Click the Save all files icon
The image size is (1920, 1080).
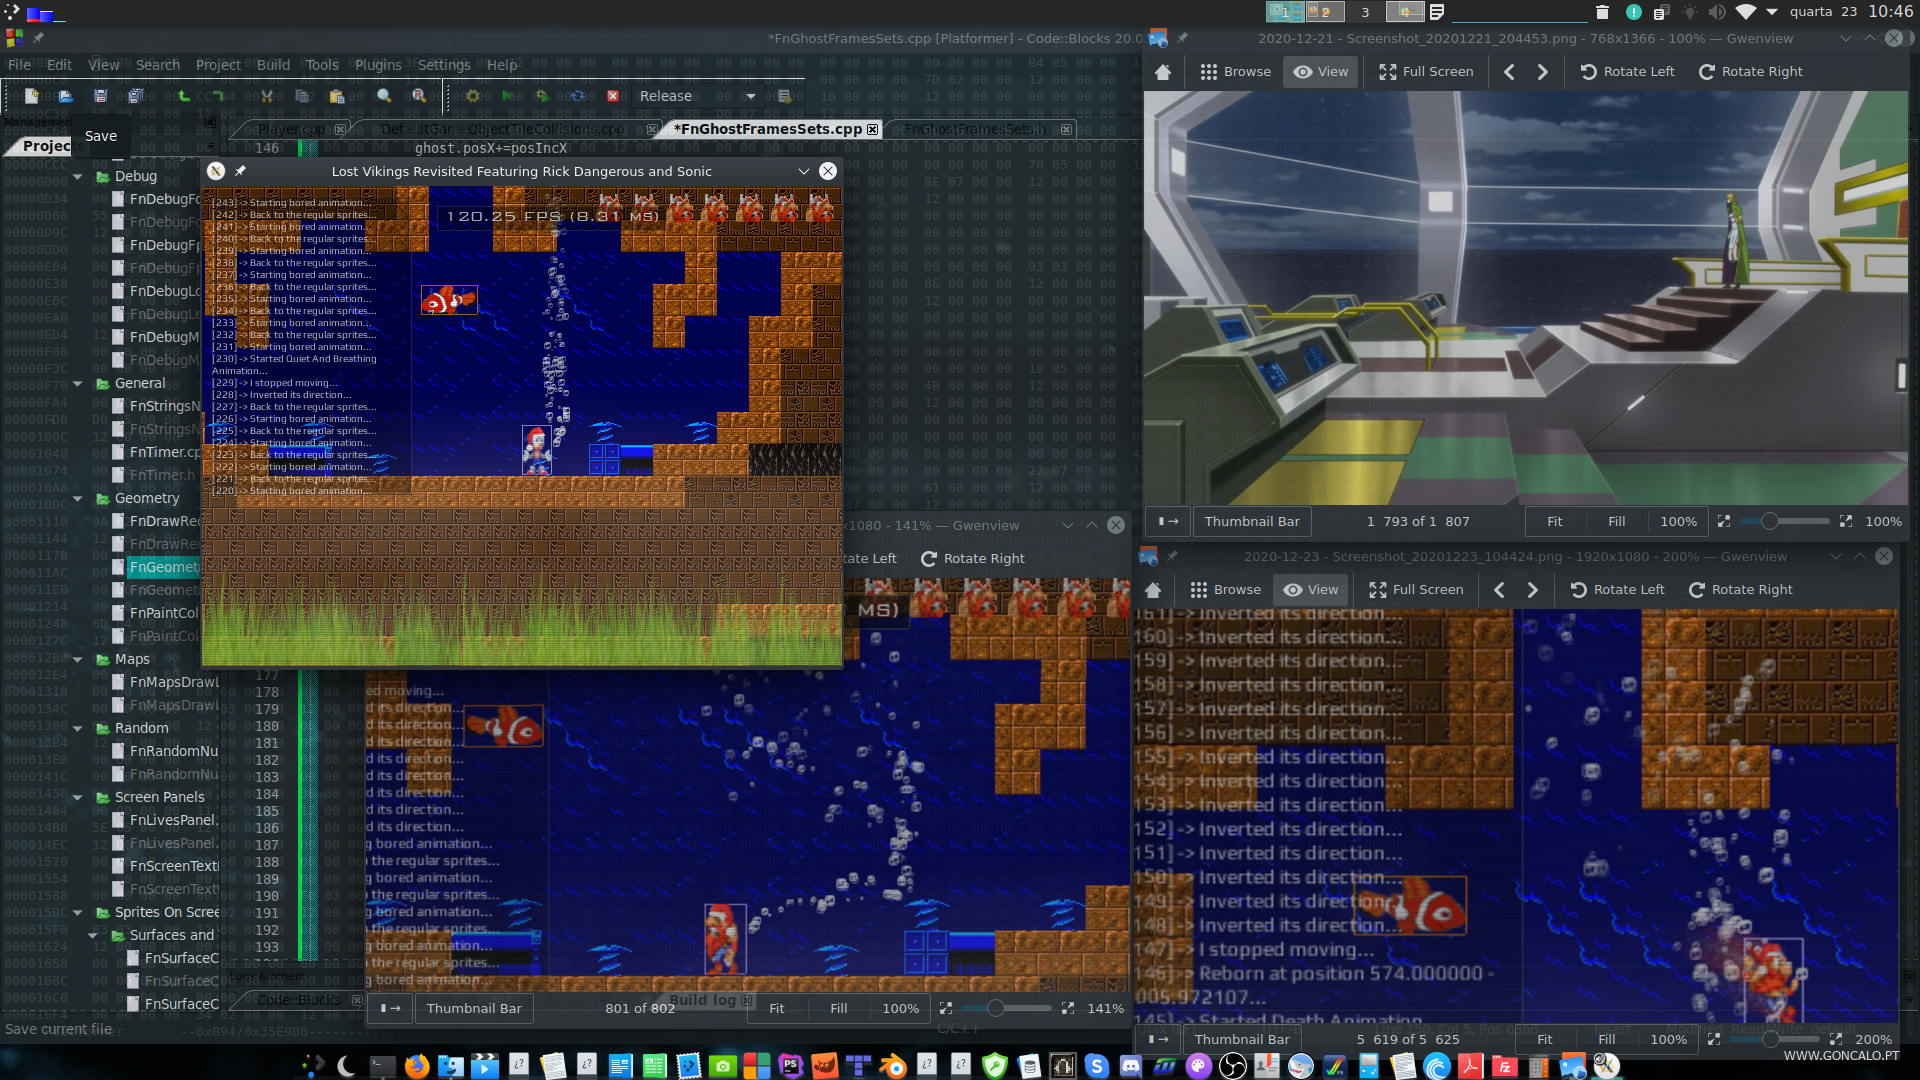pyautogui.click(x=135, y=96)
